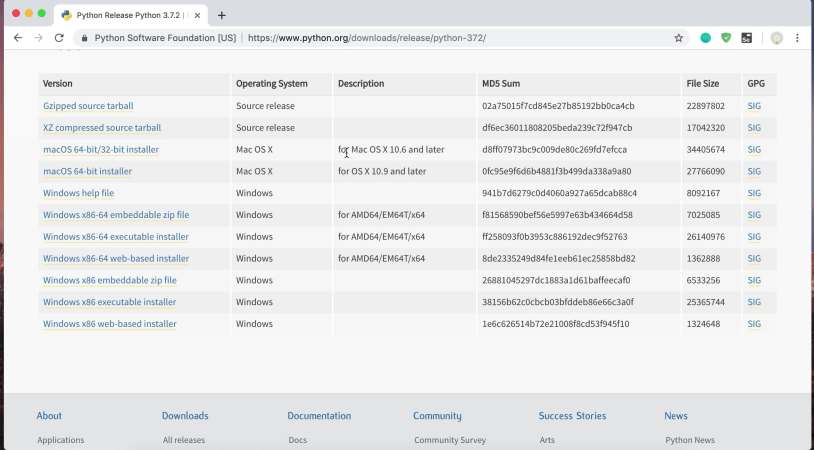The image size is (814, 450).
Task: Click the dark square extension icon
Action: pos(747,38)
